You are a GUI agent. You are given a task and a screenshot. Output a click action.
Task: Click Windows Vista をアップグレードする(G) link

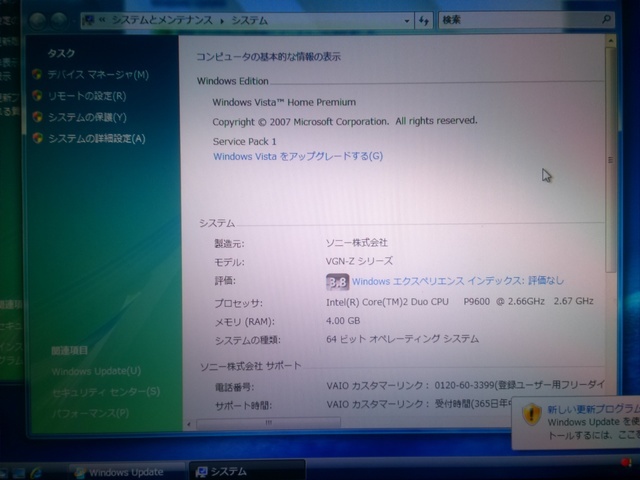pyautogui.click(x=298, y=156)
